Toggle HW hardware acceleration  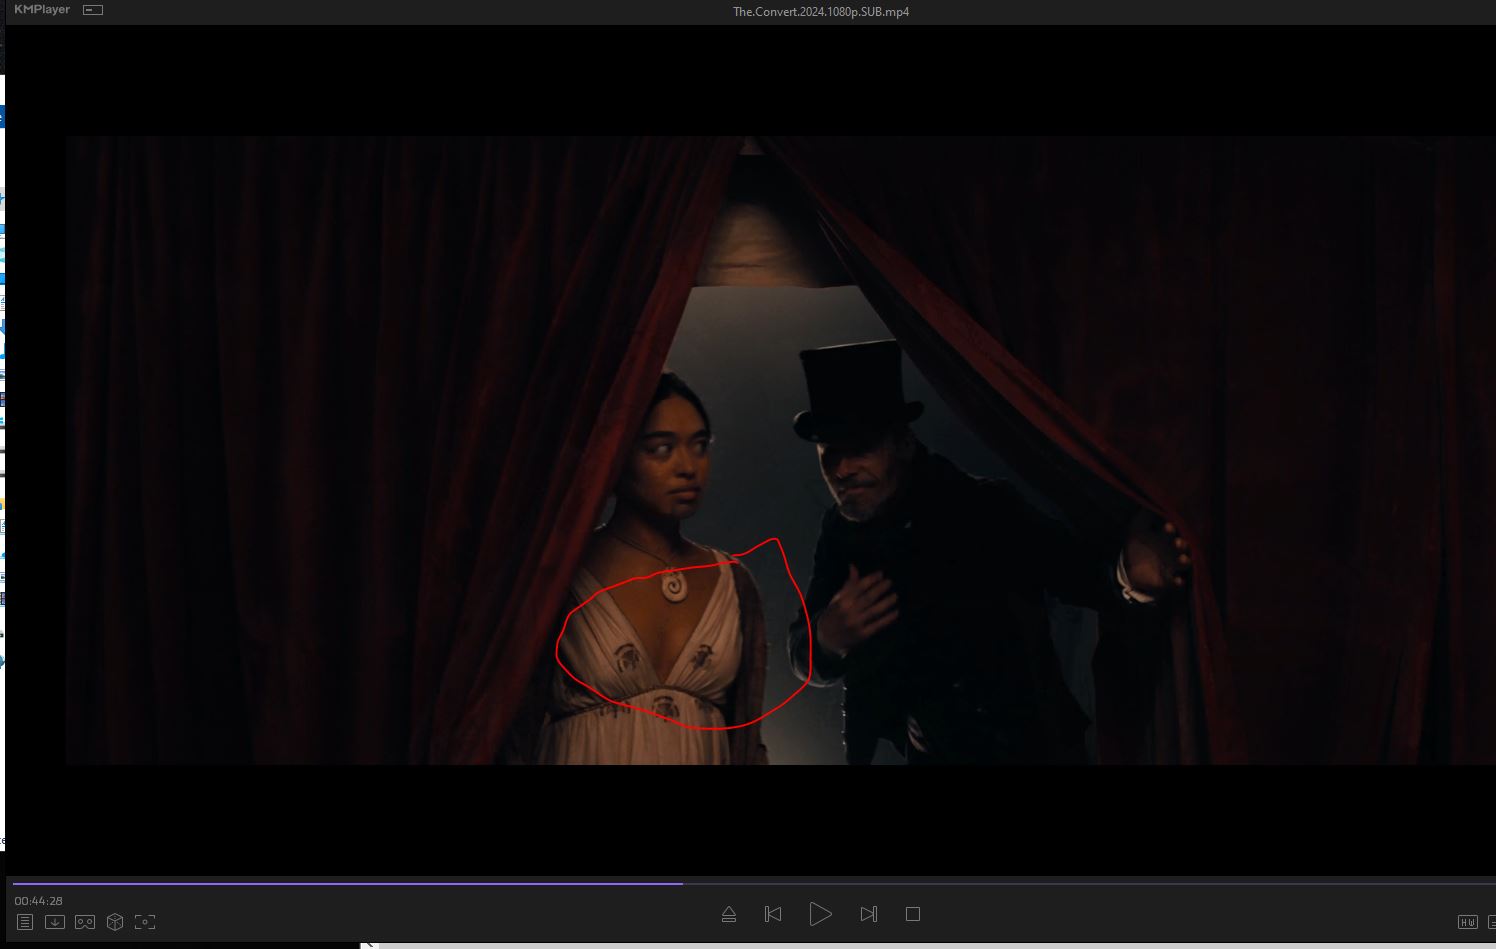pyautogui.click(x=1467, y=922)
